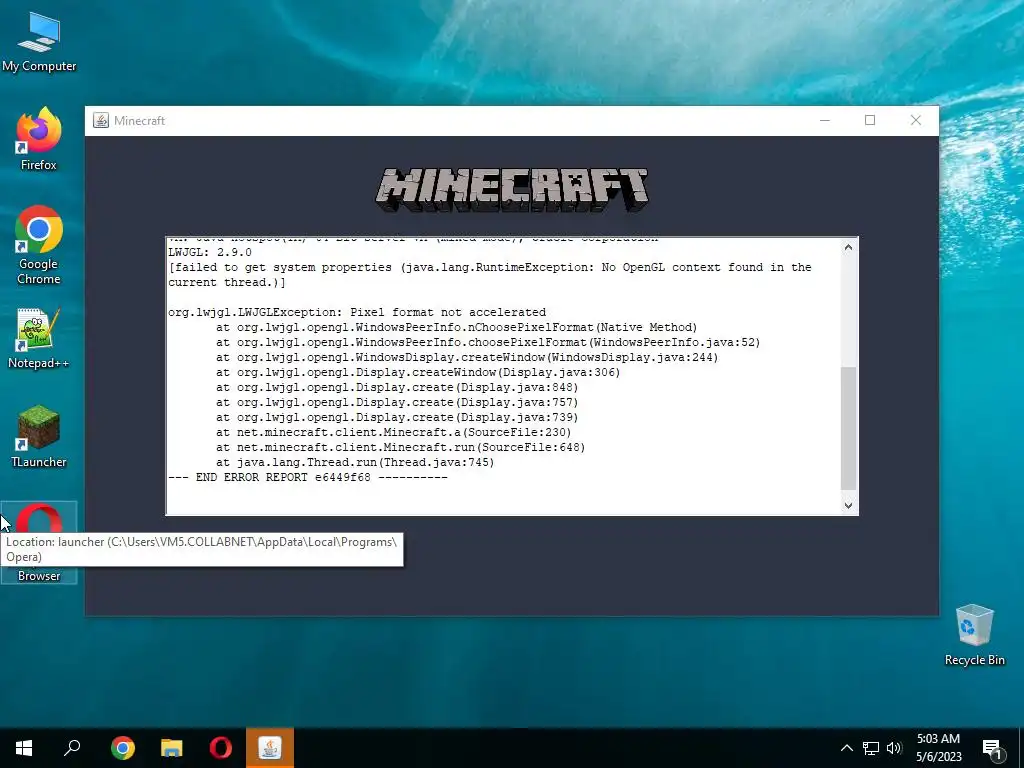Click 'Display.createWindow(Display.java:306)' line
Viewport: 1024px width, 768px height.
[418, 372]
